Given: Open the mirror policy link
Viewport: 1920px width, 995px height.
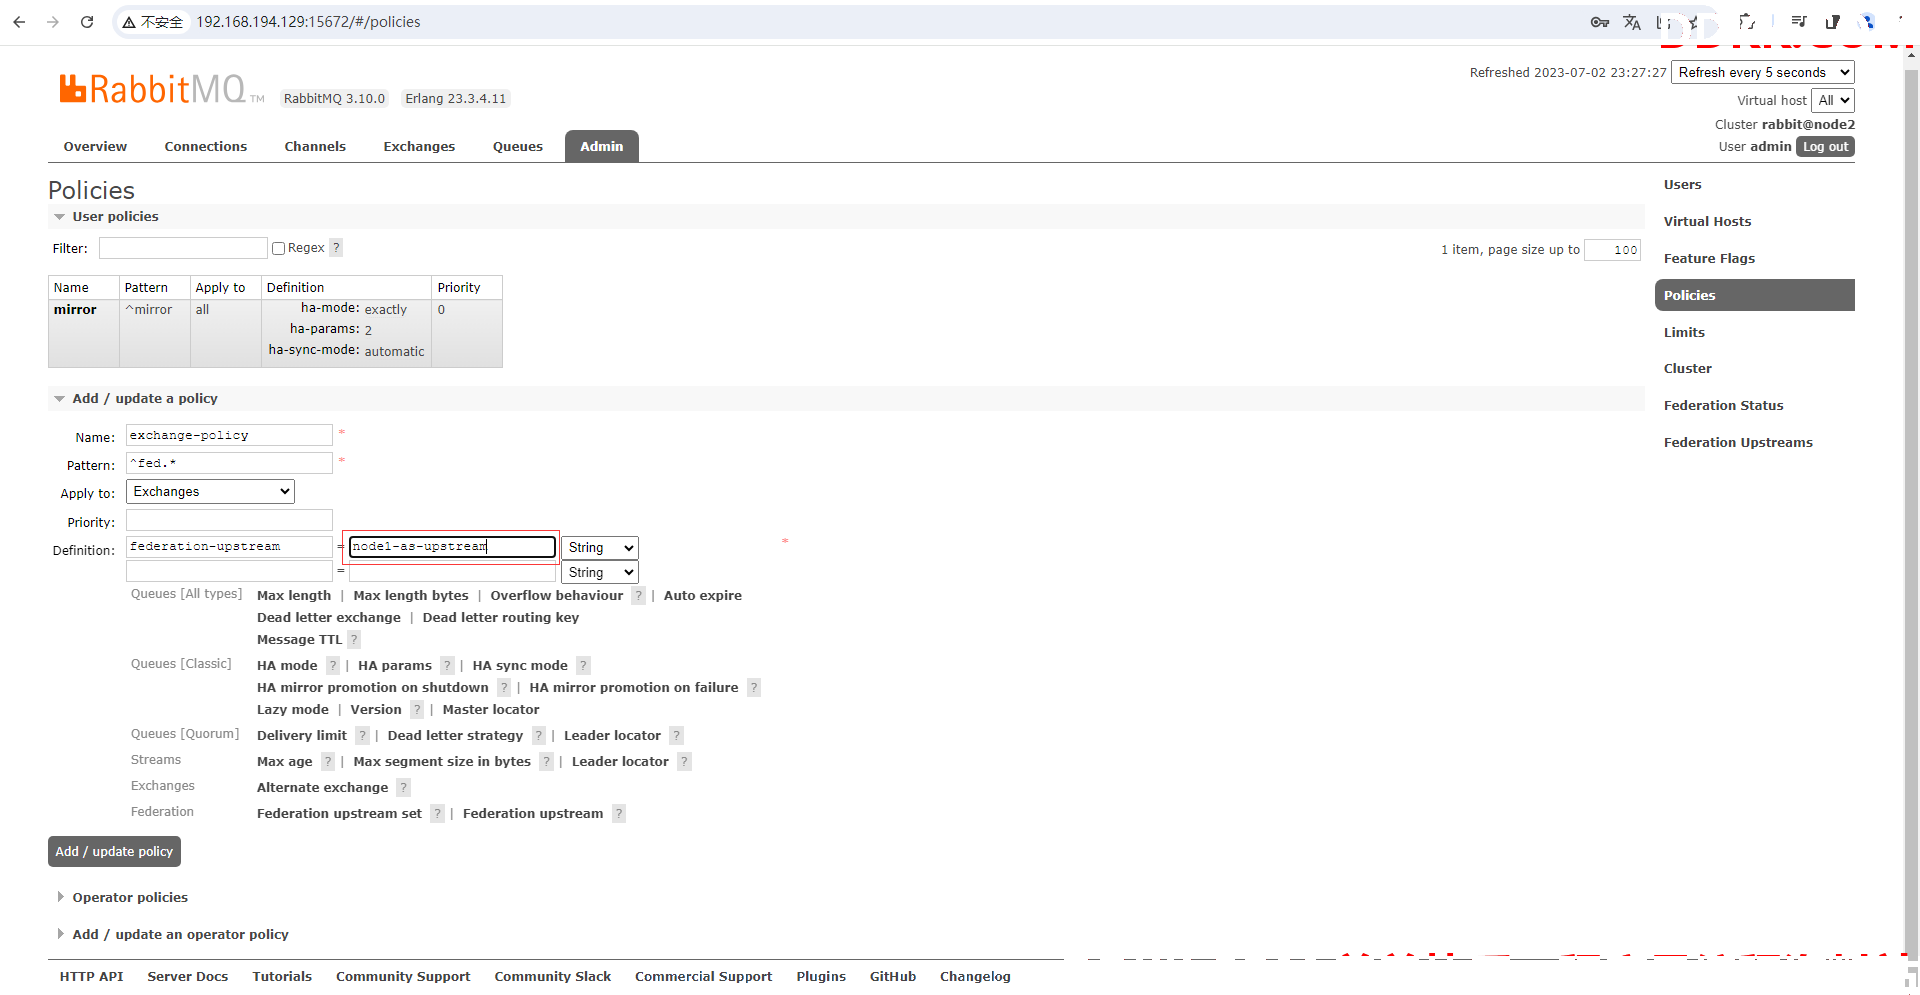Looking at the screenshot, I should click(x=75, y=309).
